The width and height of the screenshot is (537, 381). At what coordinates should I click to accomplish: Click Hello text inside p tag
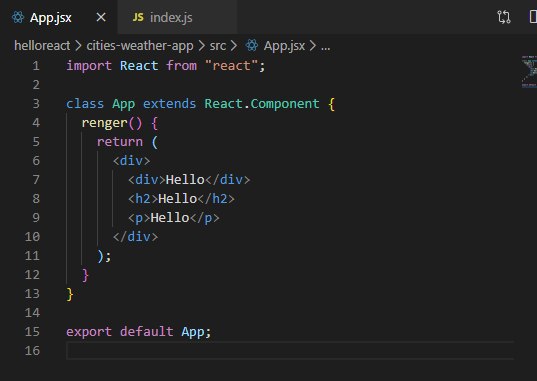point(170,218)
